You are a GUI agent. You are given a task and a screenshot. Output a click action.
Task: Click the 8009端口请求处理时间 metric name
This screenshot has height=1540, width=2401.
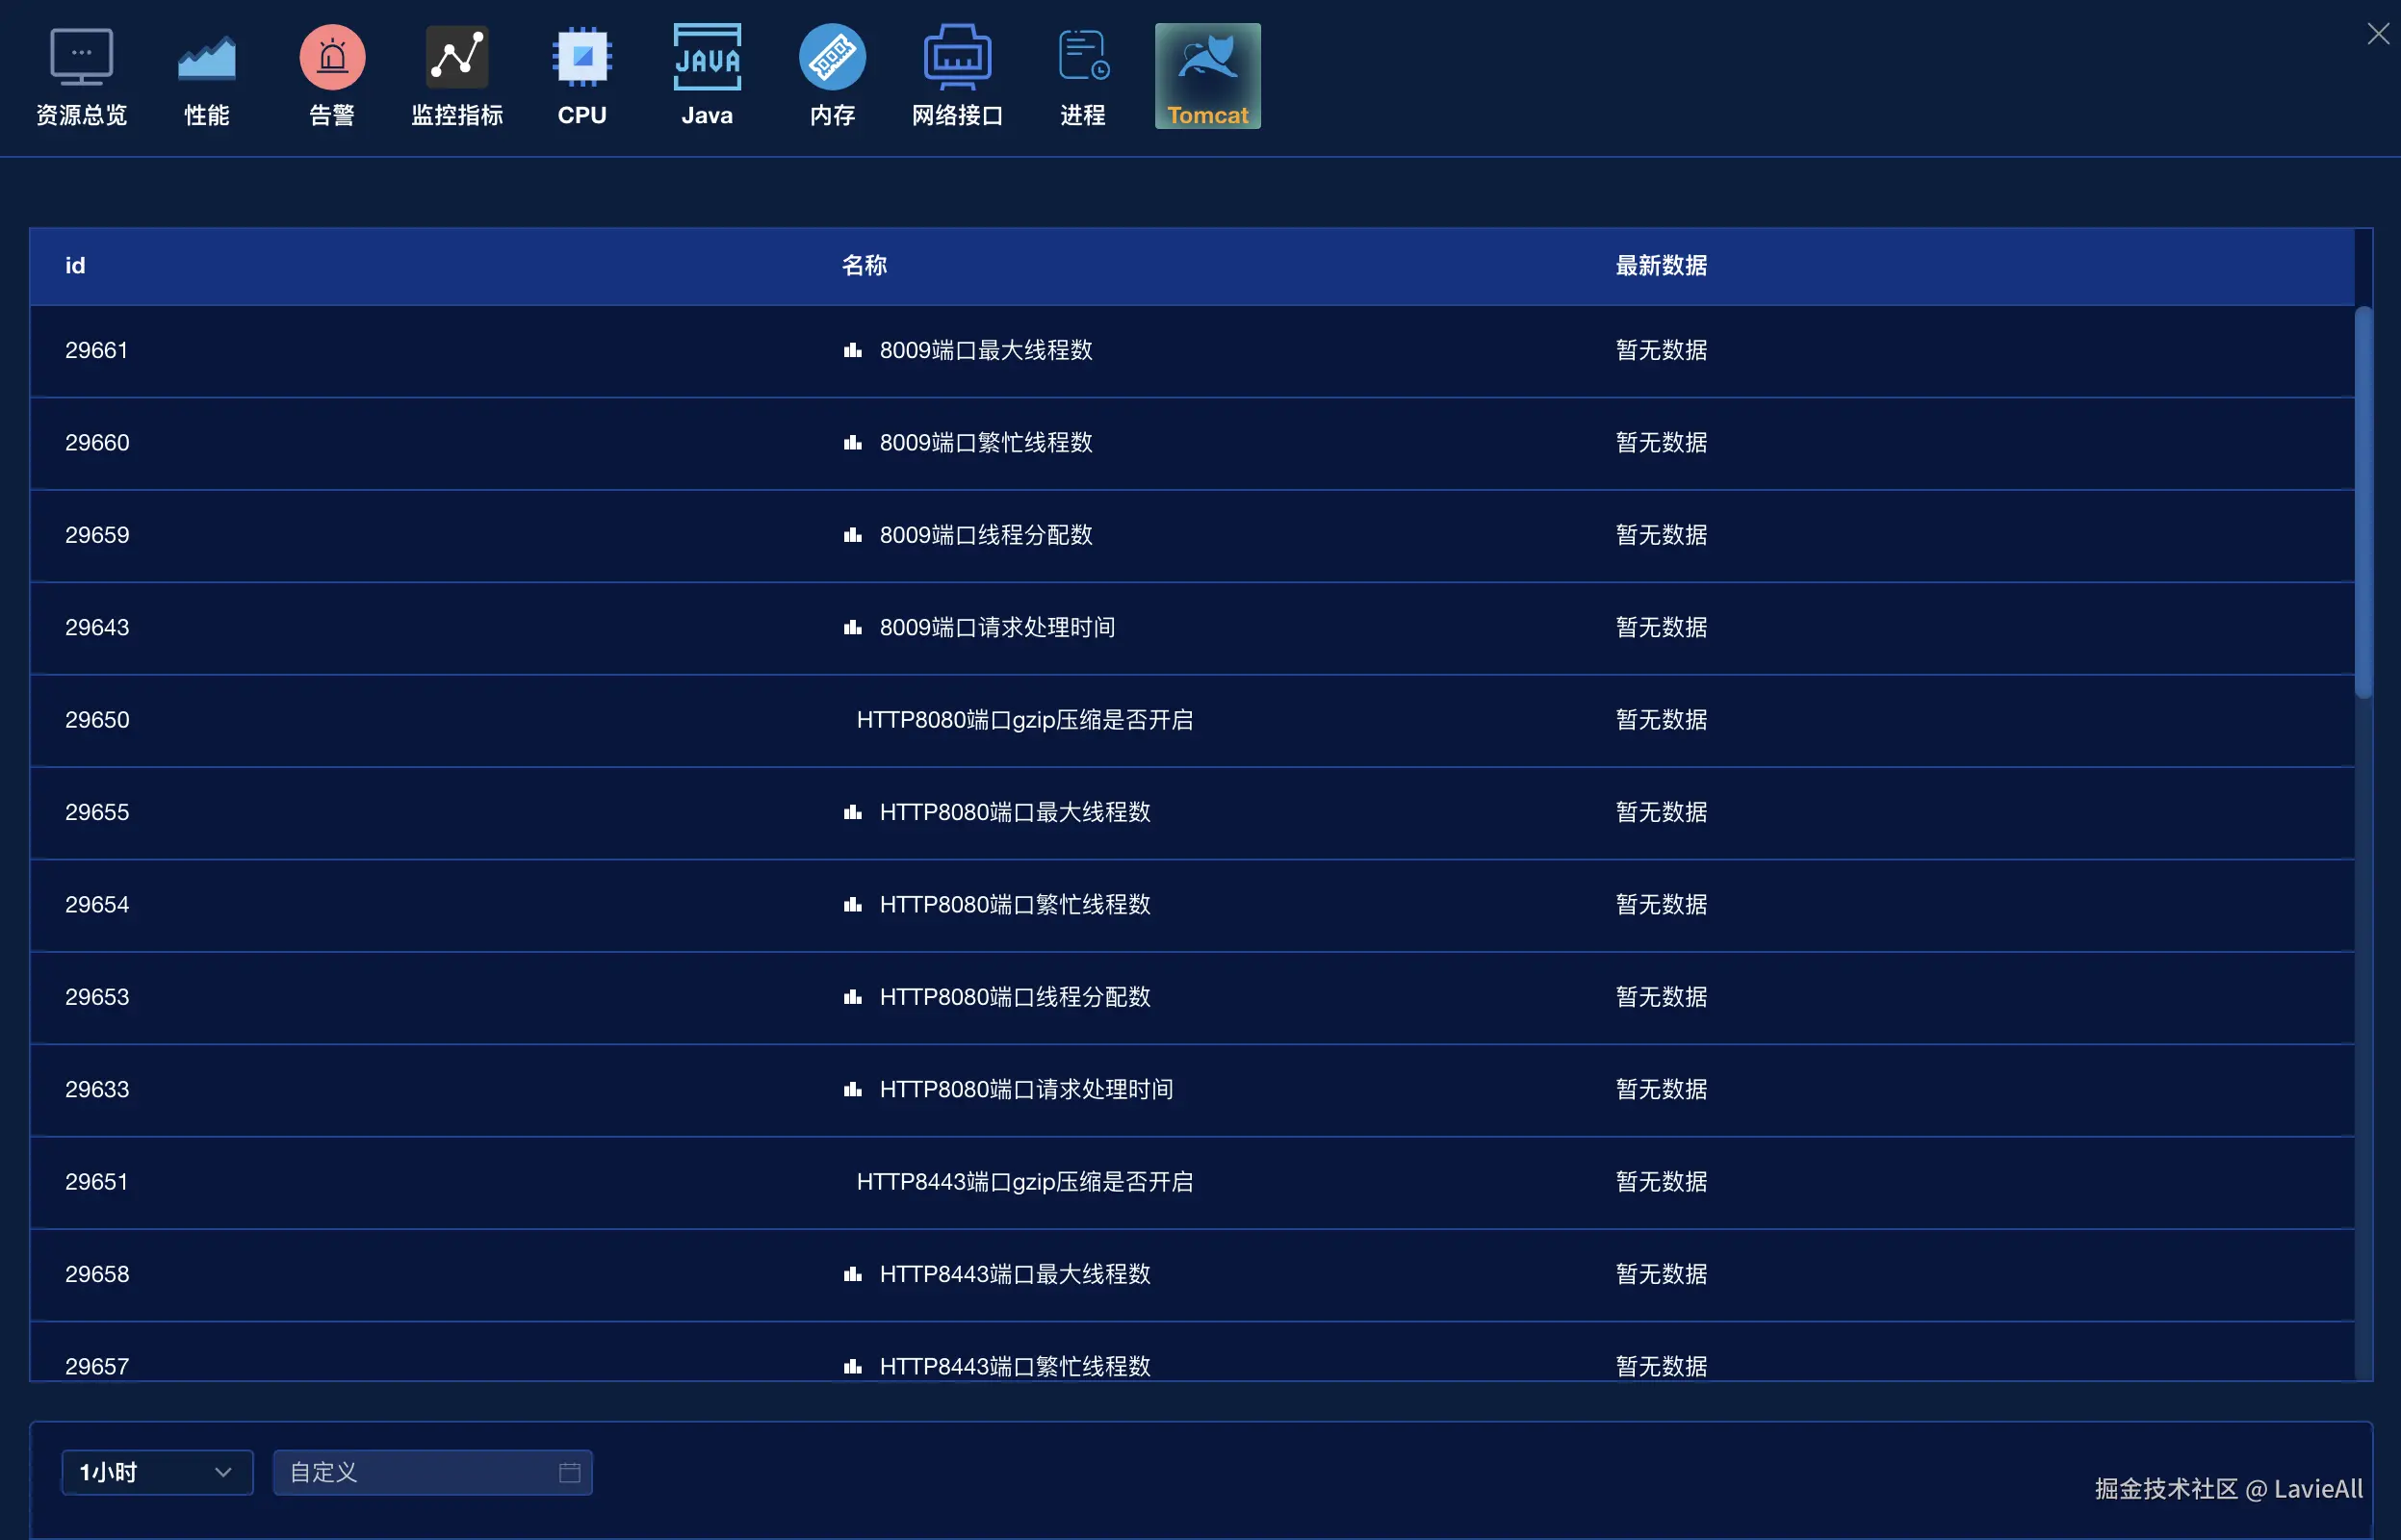click(x=997, y=627)
